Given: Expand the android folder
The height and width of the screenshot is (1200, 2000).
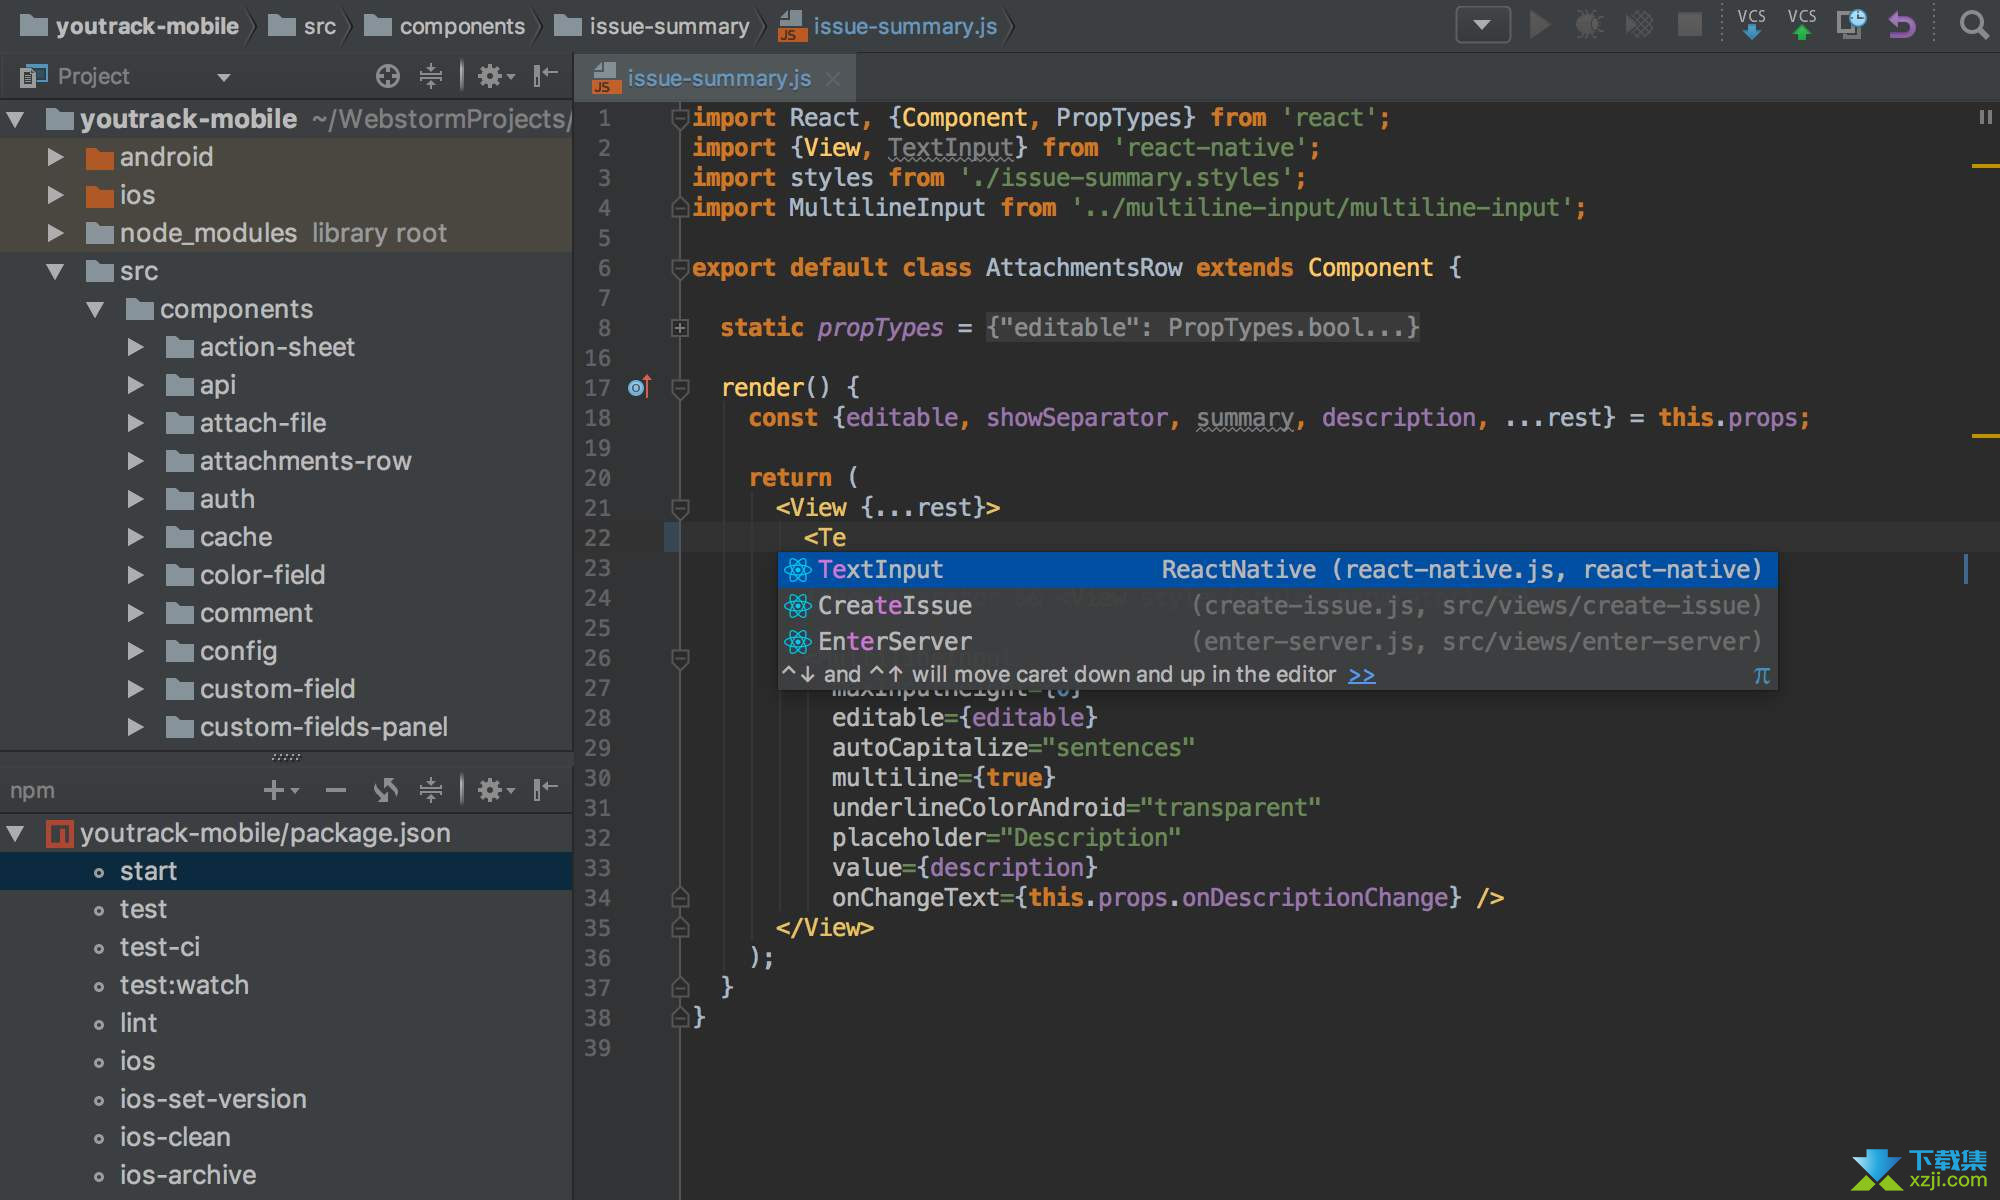Looking at the screenshot, I should pyautogui.click(x=56, y=157).
